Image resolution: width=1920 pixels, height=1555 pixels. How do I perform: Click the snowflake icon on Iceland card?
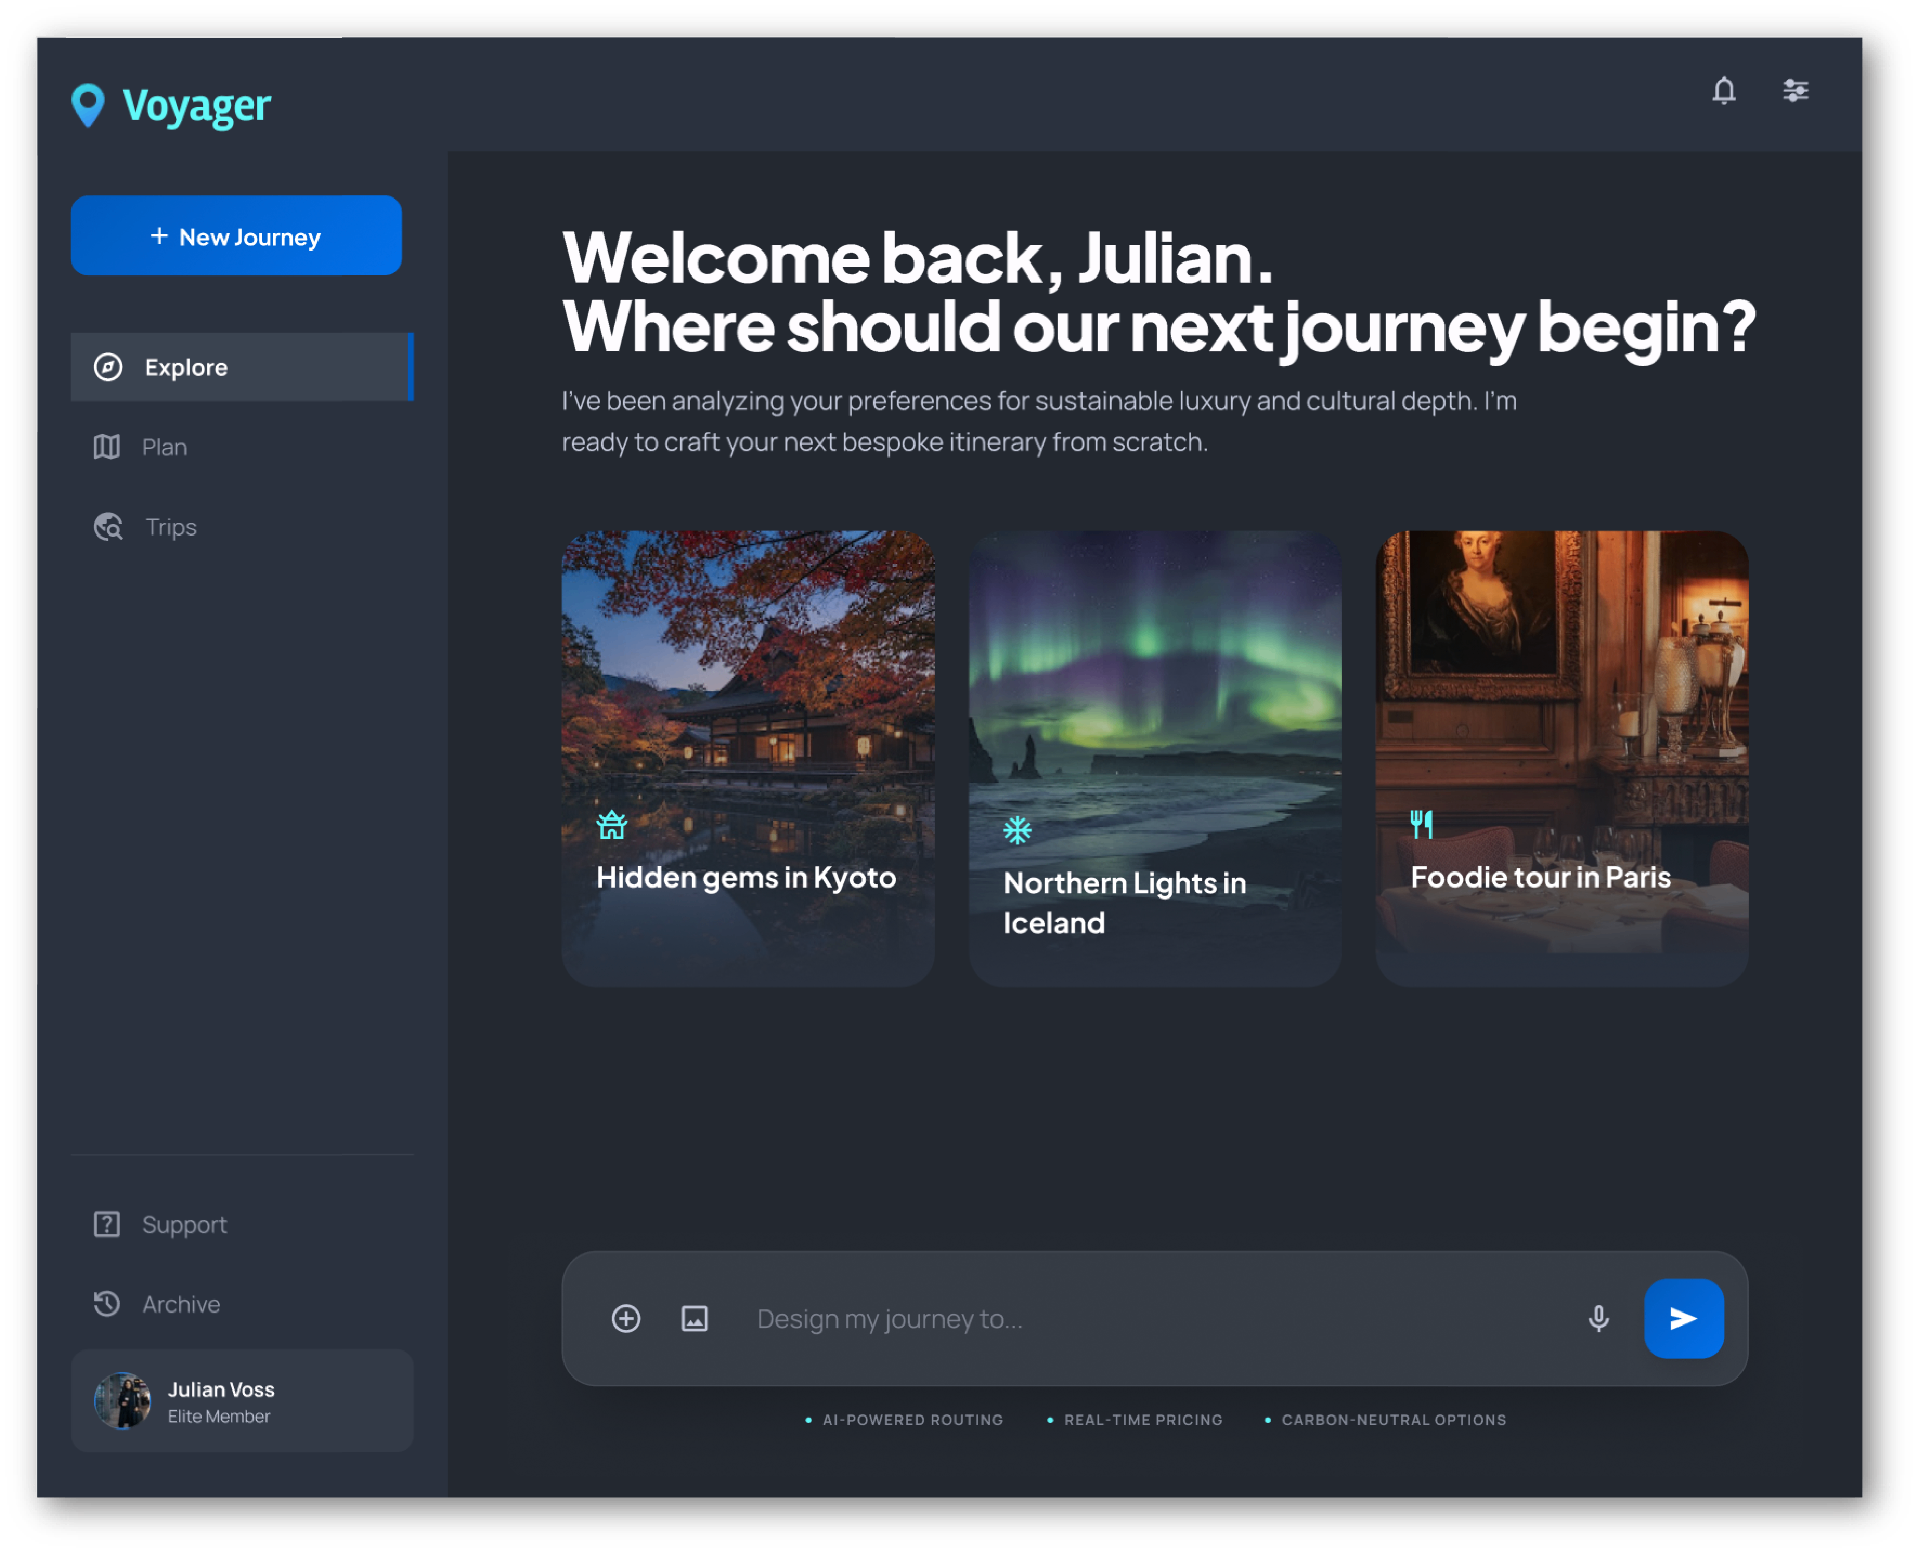[1017, 830]
